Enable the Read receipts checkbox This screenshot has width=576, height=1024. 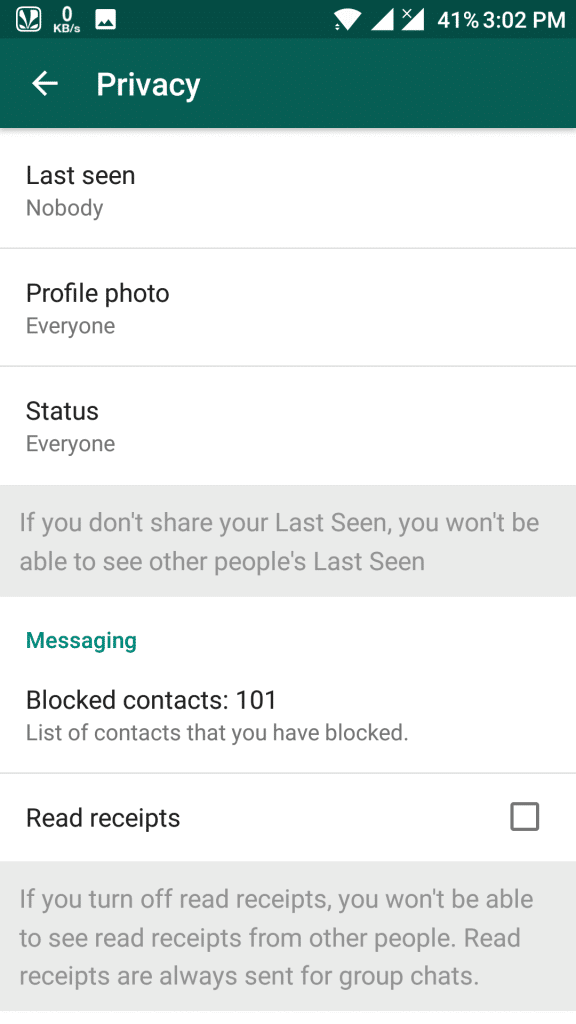pos(524,816)
